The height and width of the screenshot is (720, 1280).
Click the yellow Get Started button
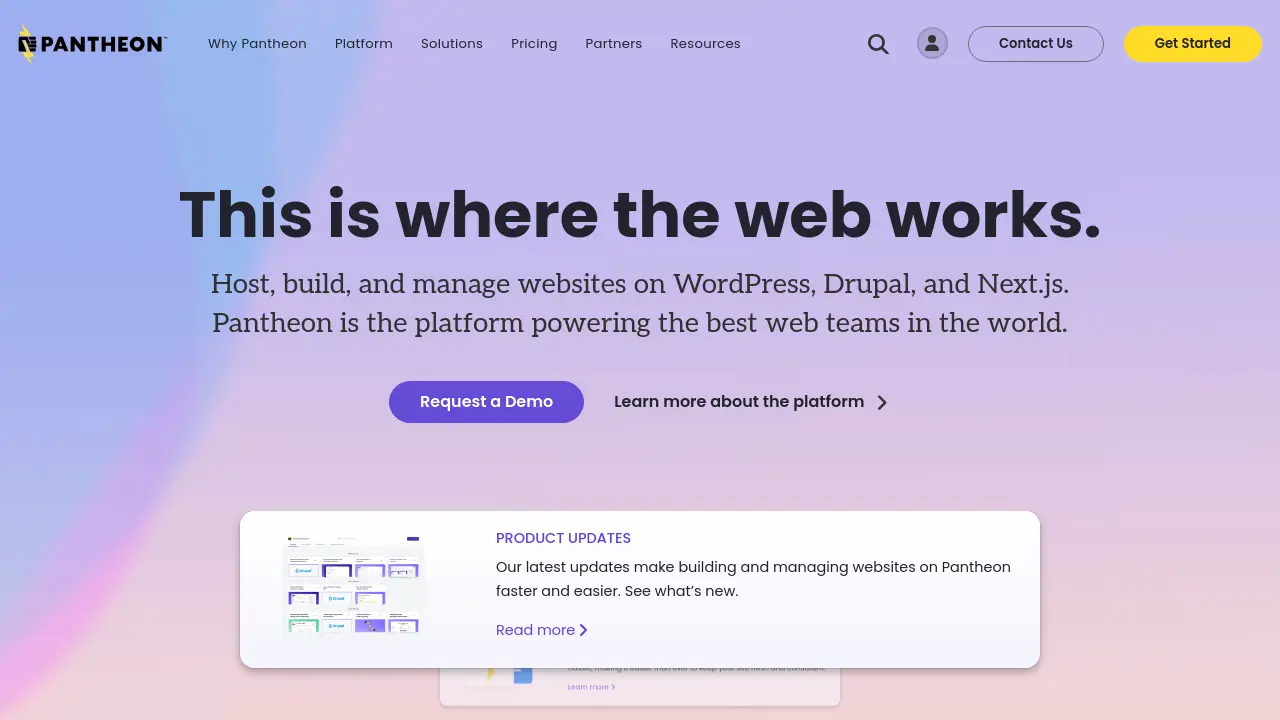pos(1193,44)
